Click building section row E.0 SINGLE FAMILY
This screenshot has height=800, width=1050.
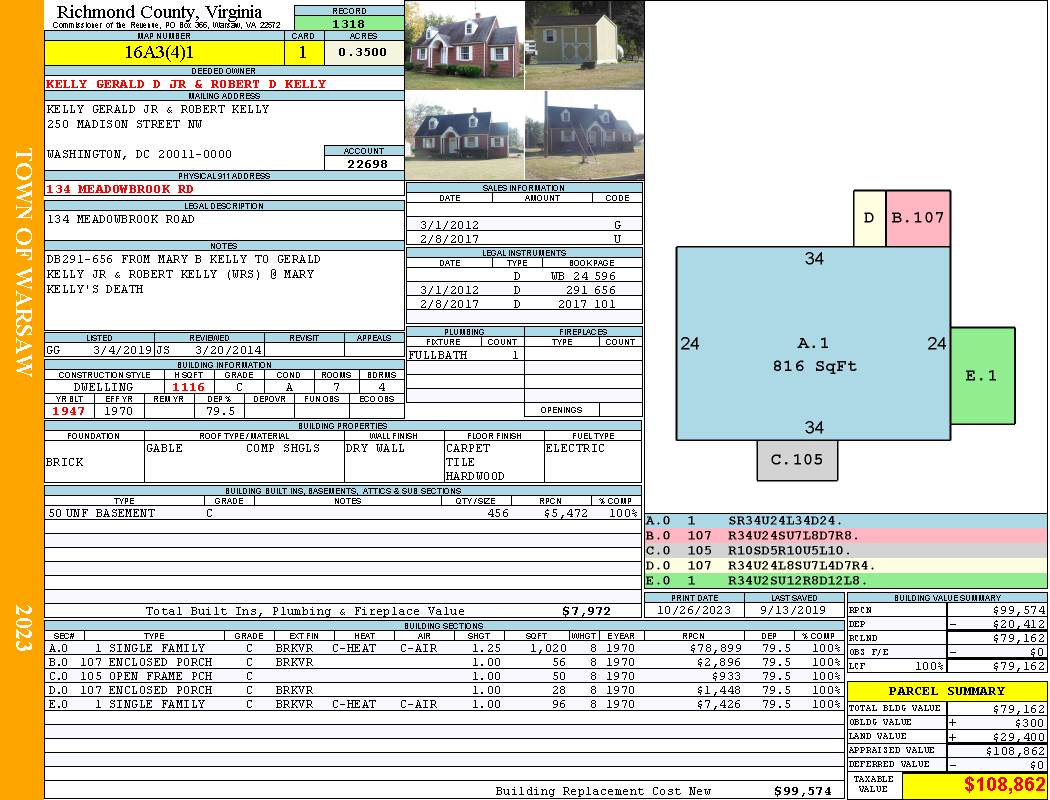coord(444,704)
